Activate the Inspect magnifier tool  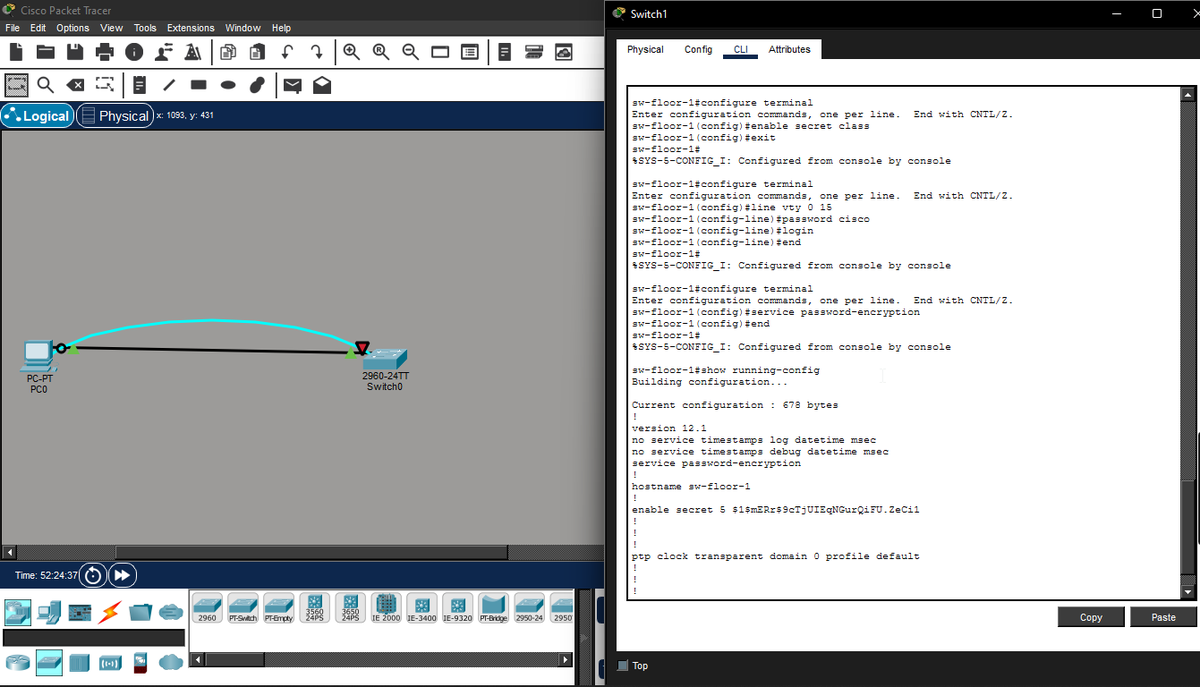(46, 85)
